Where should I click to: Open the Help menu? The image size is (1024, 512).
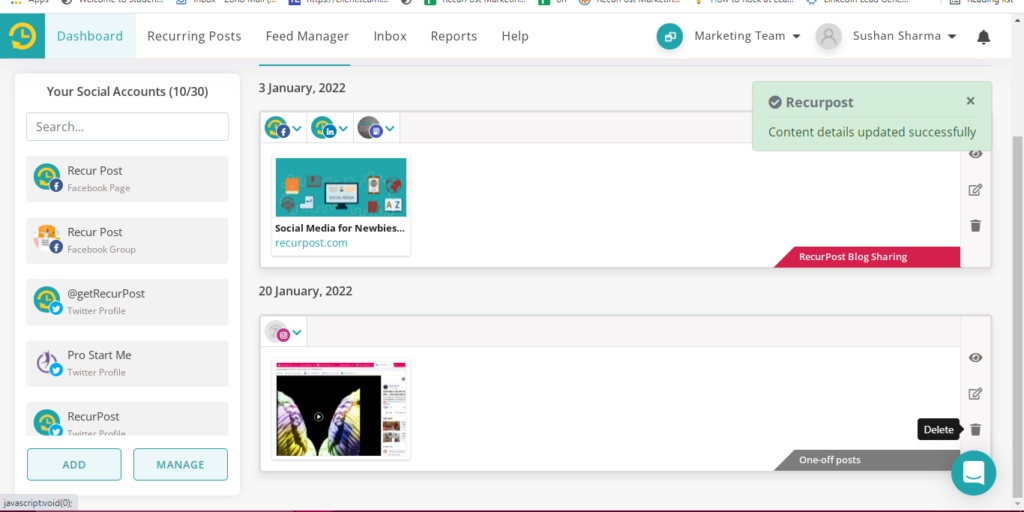515,36
